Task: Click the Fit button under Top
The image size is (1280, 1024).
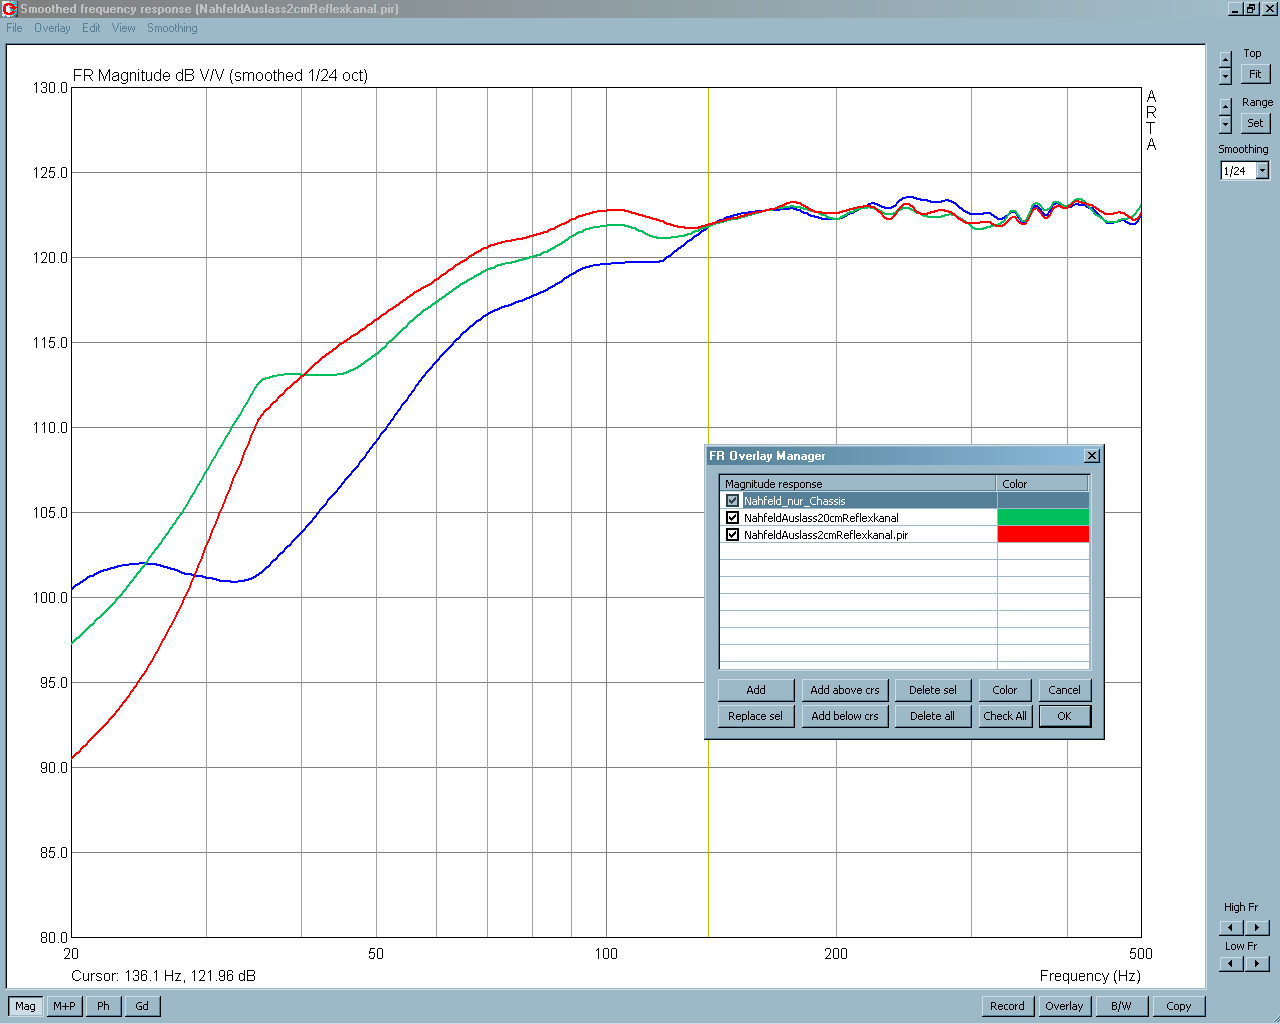Action: (x=1255, y=74)
